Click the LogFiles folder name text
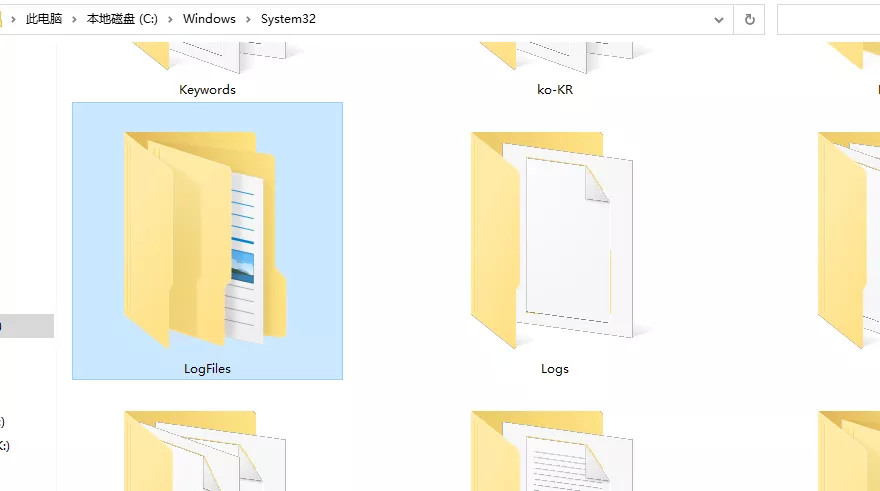Screen dimensions: 880x491 click(207, 369)
